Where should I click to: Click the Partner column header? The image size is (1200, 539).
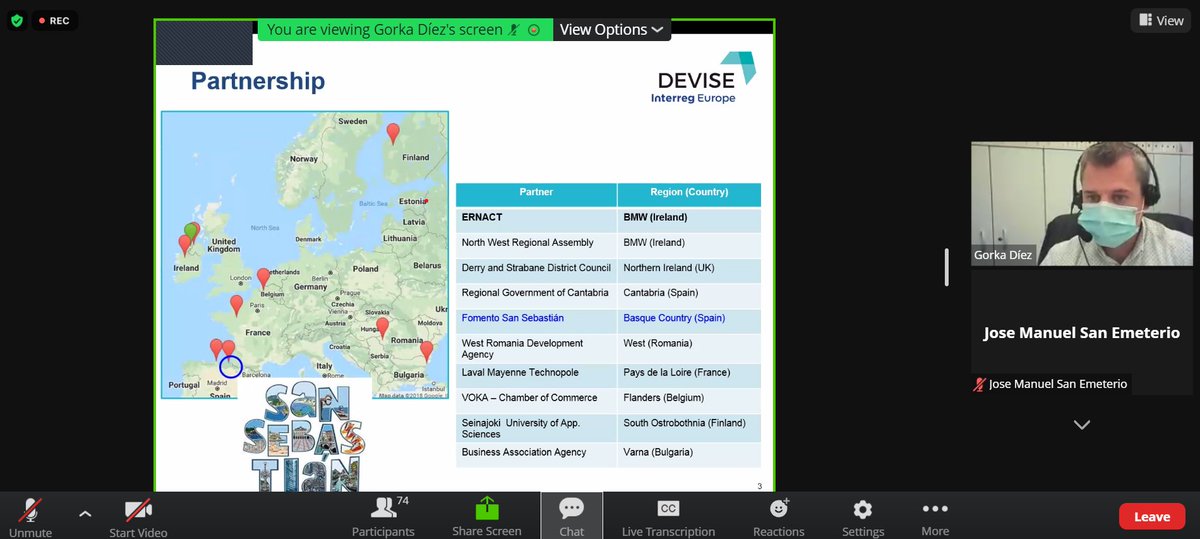pos(536,194)
